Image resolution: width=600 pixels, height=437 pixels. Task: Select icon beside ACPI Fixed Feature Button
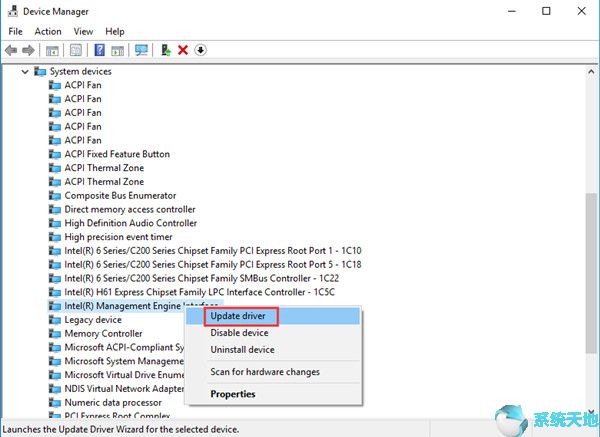click(x=55, y=154)
